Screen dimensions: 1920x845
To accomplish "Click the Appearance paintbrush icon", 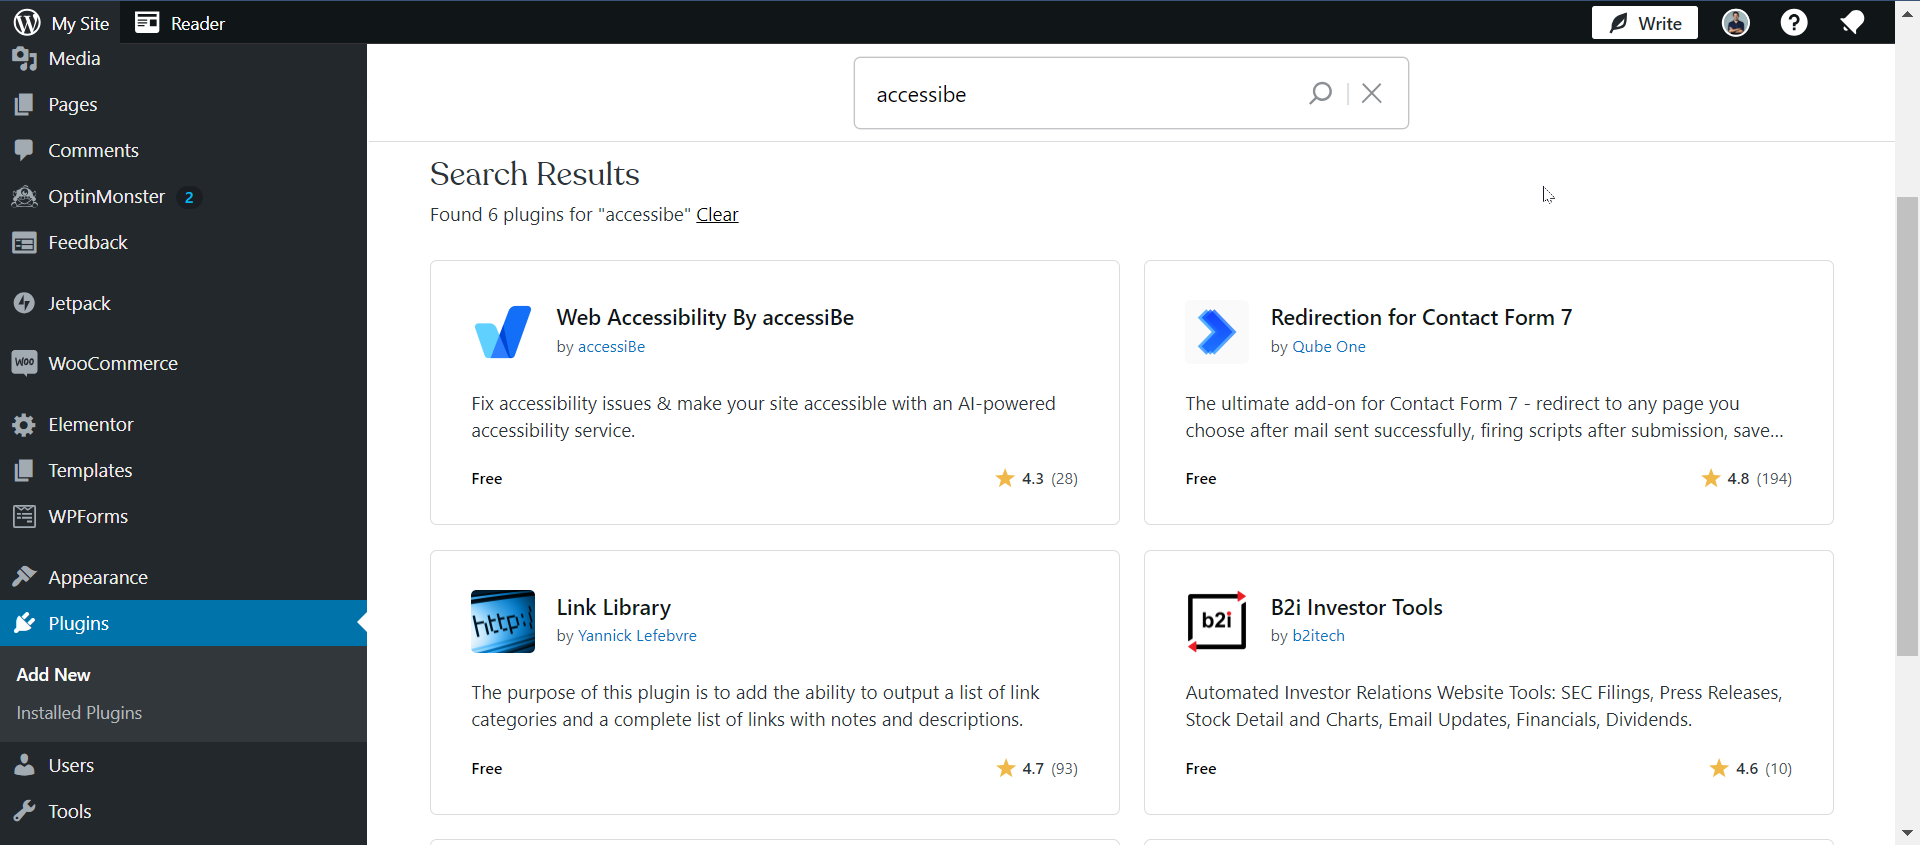I will pyautogui.click(x=24, y=577).
